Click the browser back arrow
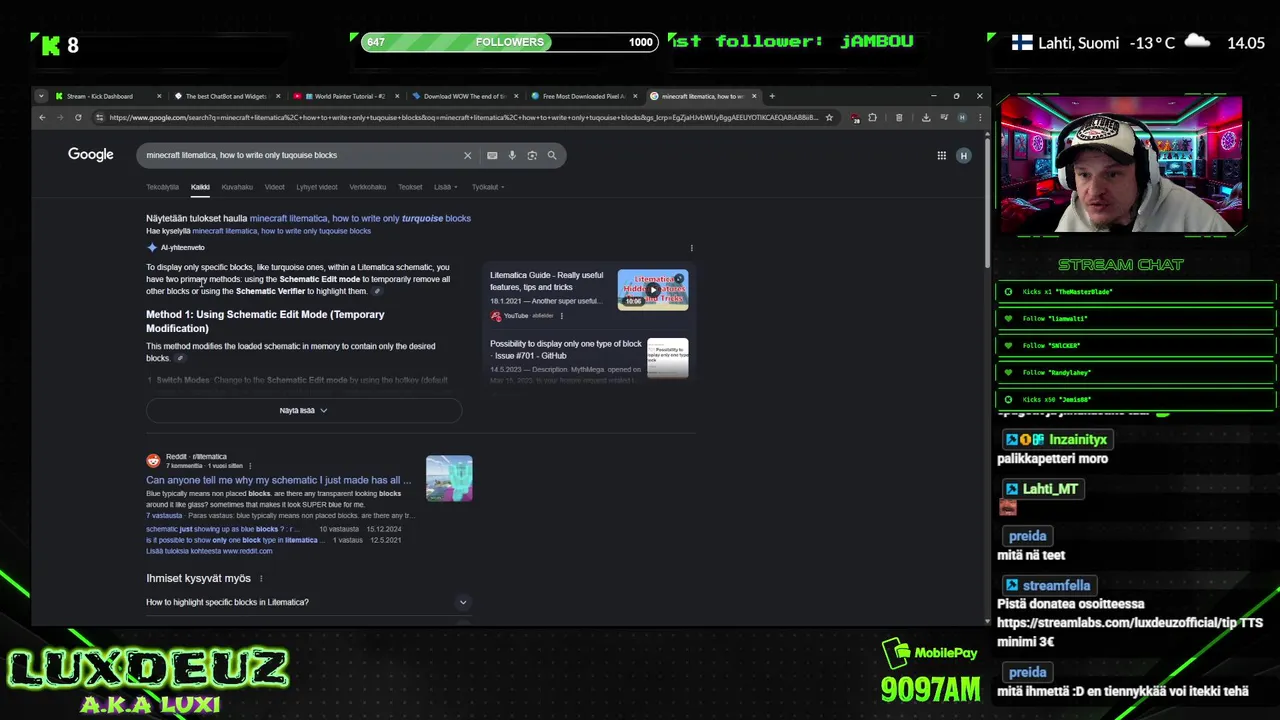 click(x=42, y=117)
